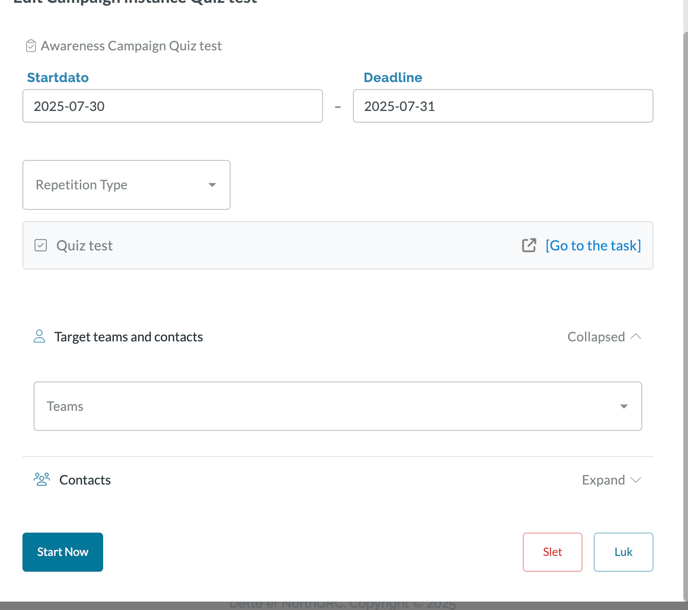Open the Teams dropdown list

click(338, 406)
